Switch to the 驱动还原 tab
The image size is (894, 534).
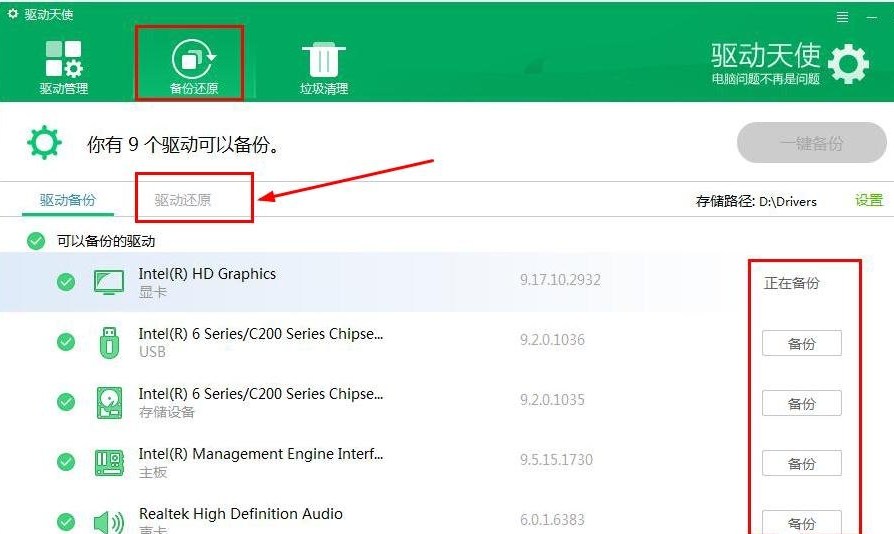[x=182, y=200]
